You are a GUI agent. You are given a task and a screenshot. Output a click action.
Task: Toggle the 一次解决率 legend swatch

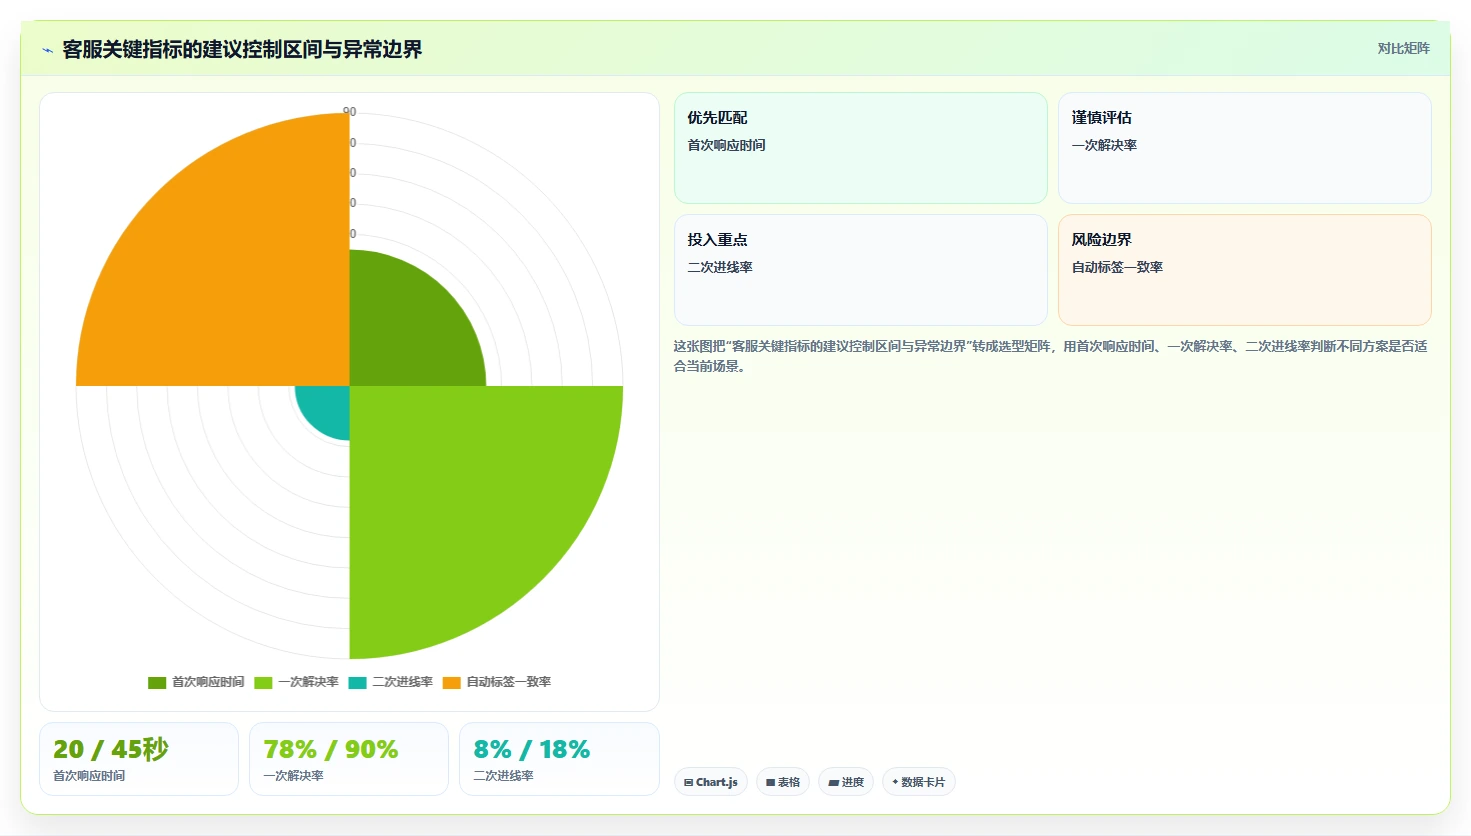[263, 683]
